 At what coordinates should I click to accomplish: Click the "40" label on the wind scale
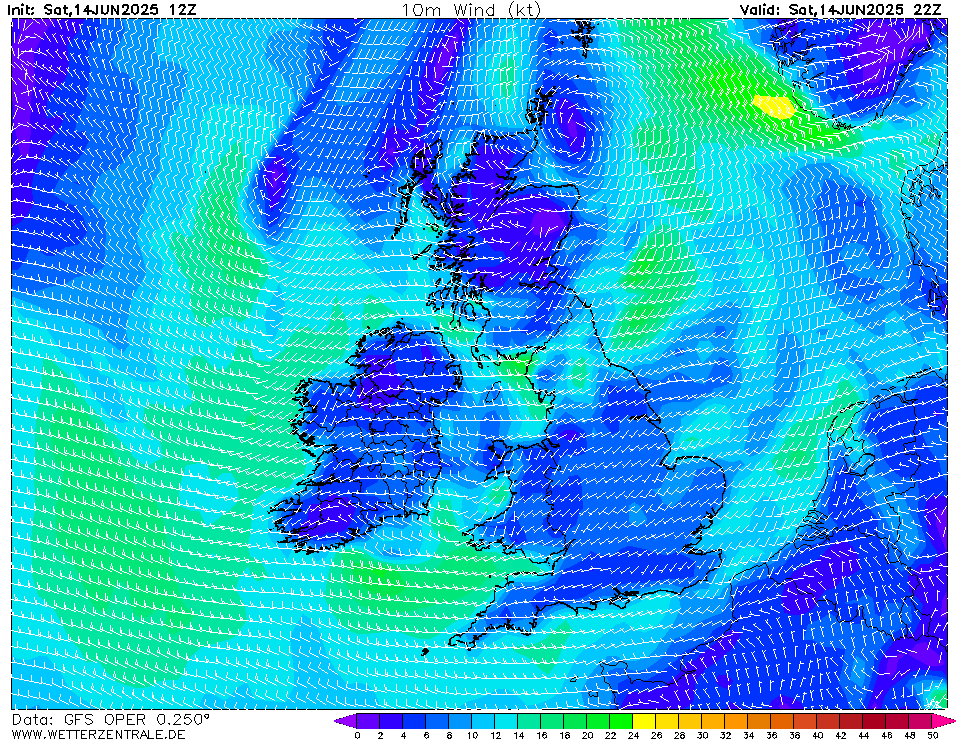(x=818, y=735)
